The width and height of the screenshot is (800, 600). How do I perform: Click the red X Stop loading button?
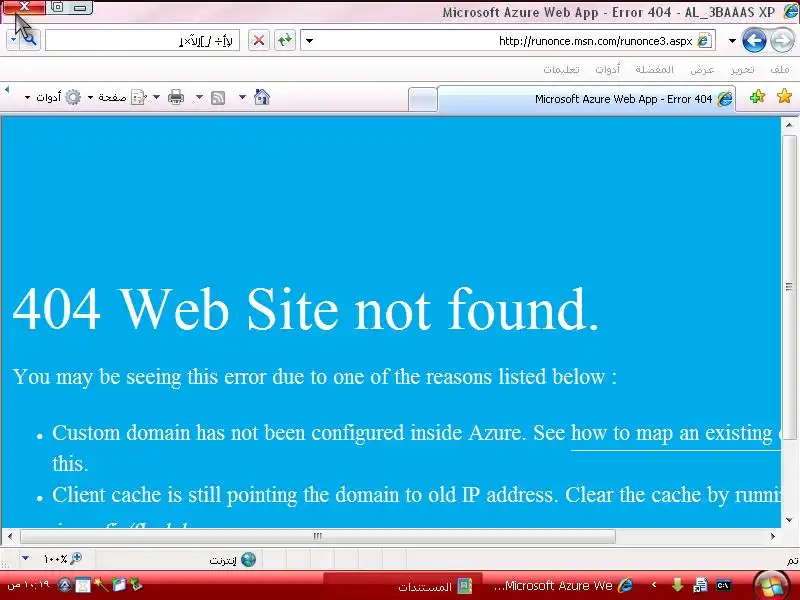click(259, 40)
